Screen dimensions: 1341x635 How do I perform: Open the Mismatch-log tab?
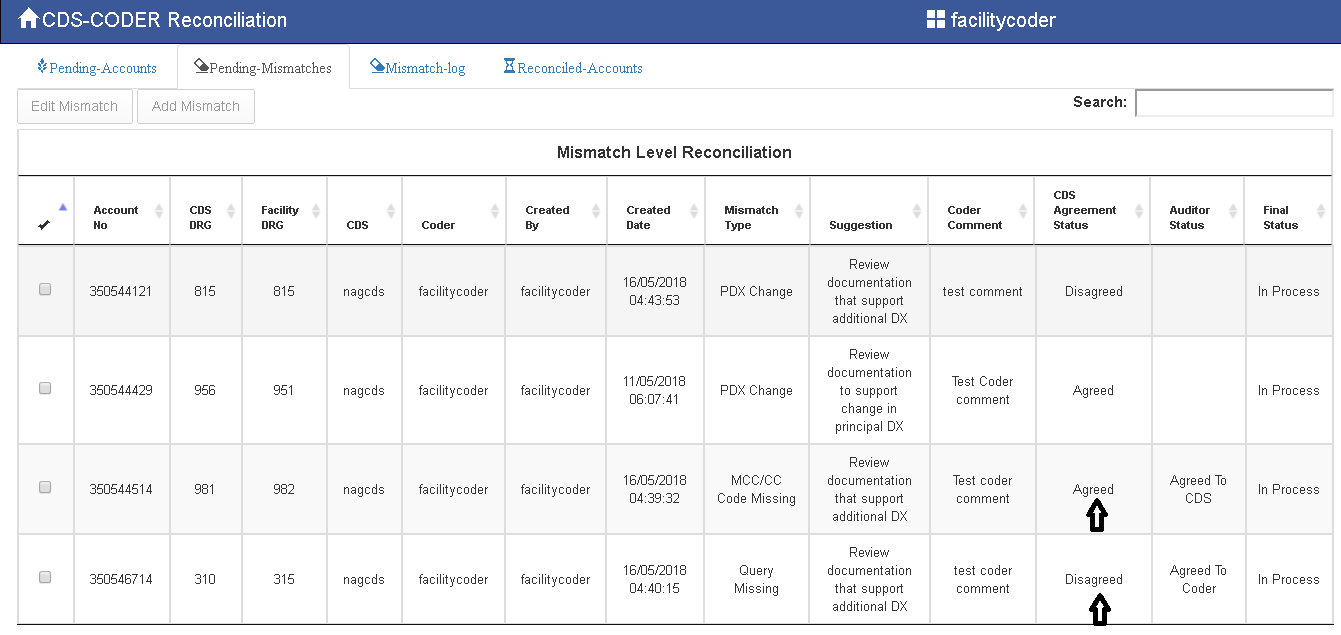[x=425, y=68]
